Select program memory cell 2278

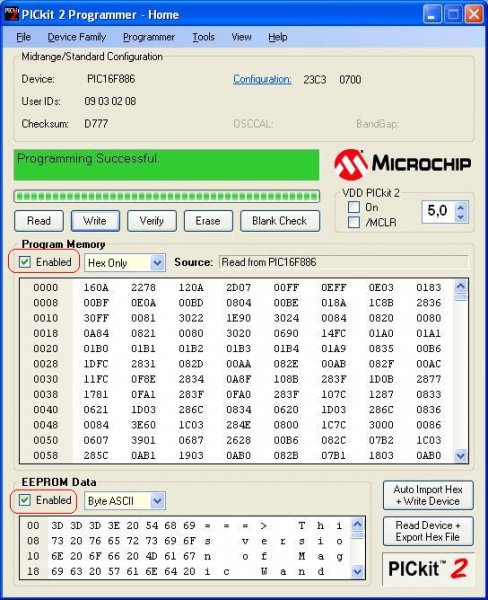[x=144, y=287]
